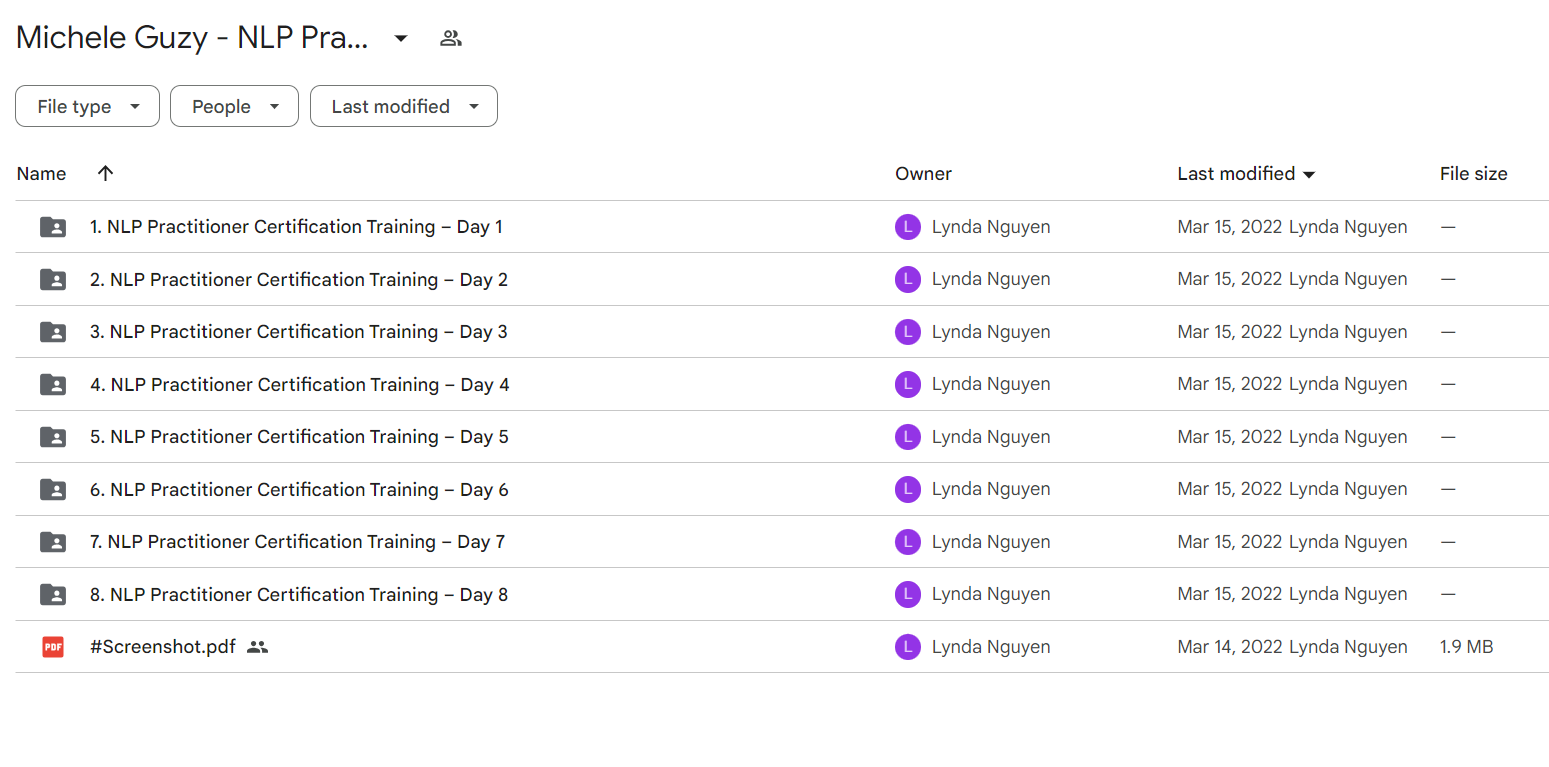Viewport: 1549px width, 767px height.
Task: Click the folder title 'Michele Guzy - NLP Pra...'
Action: [192, 39]
